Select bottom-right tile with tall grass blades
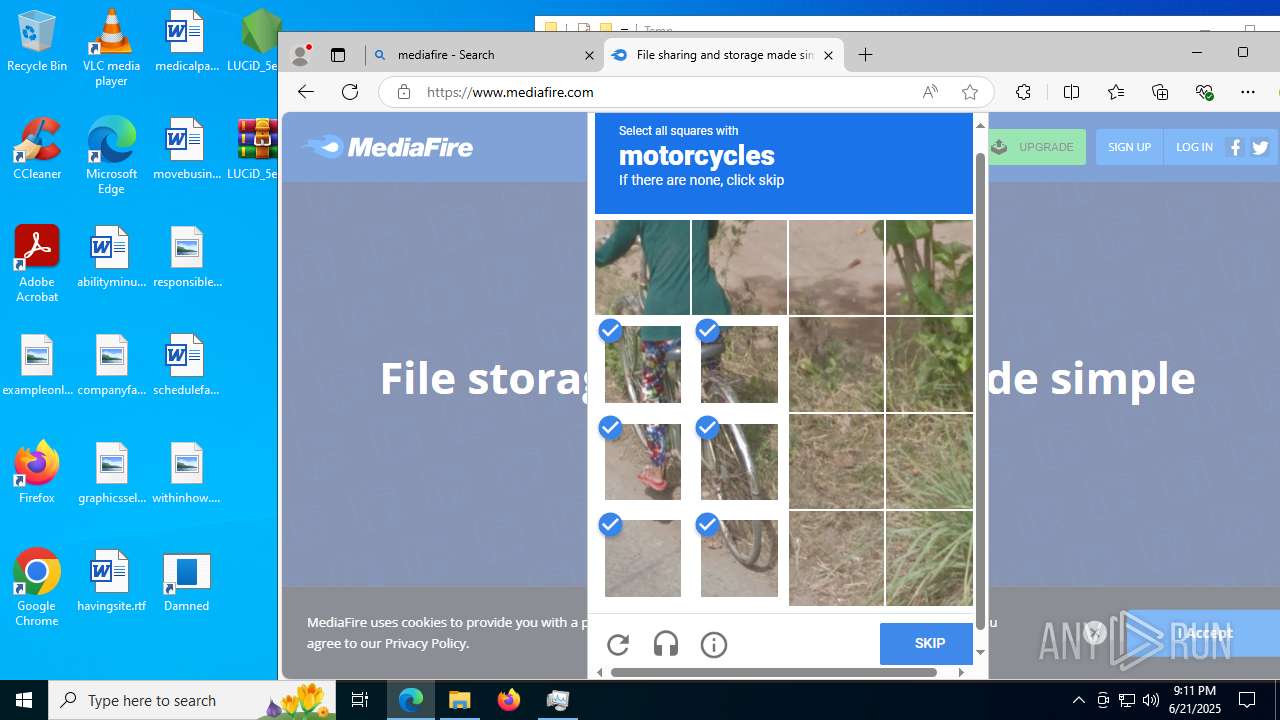The height and width of the screenshot is (720, 1280). 929,558
